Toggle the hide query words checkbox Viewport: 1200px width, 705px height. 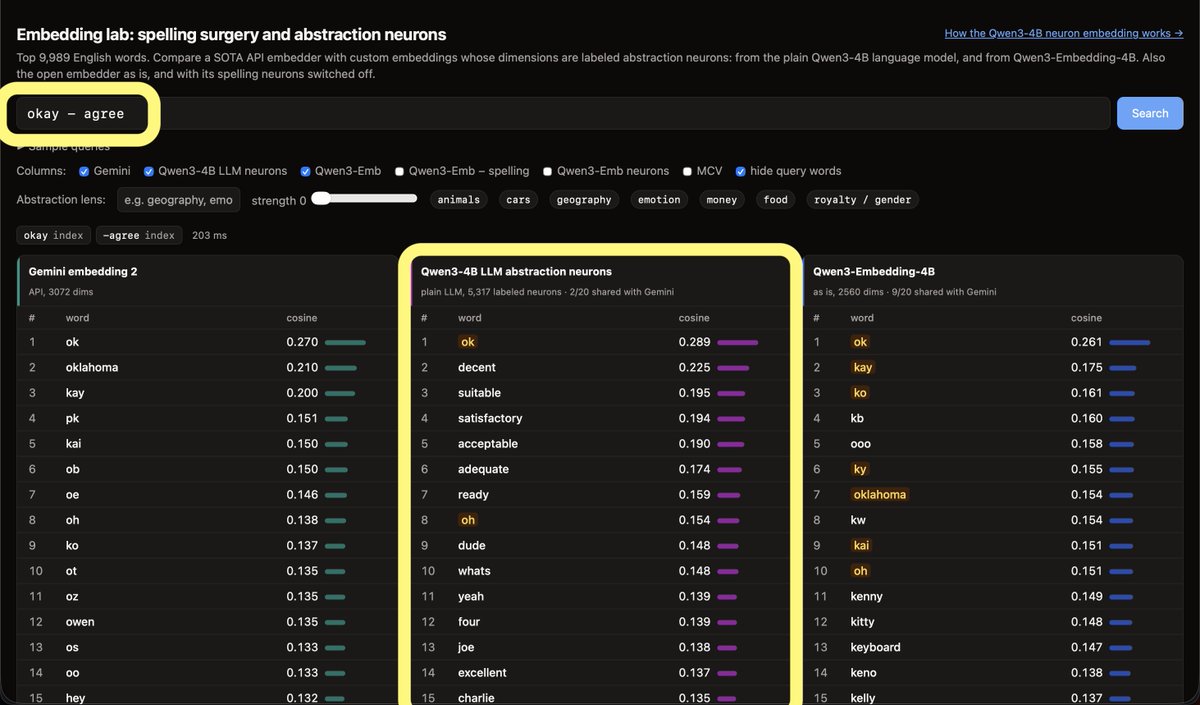(741, 171)
